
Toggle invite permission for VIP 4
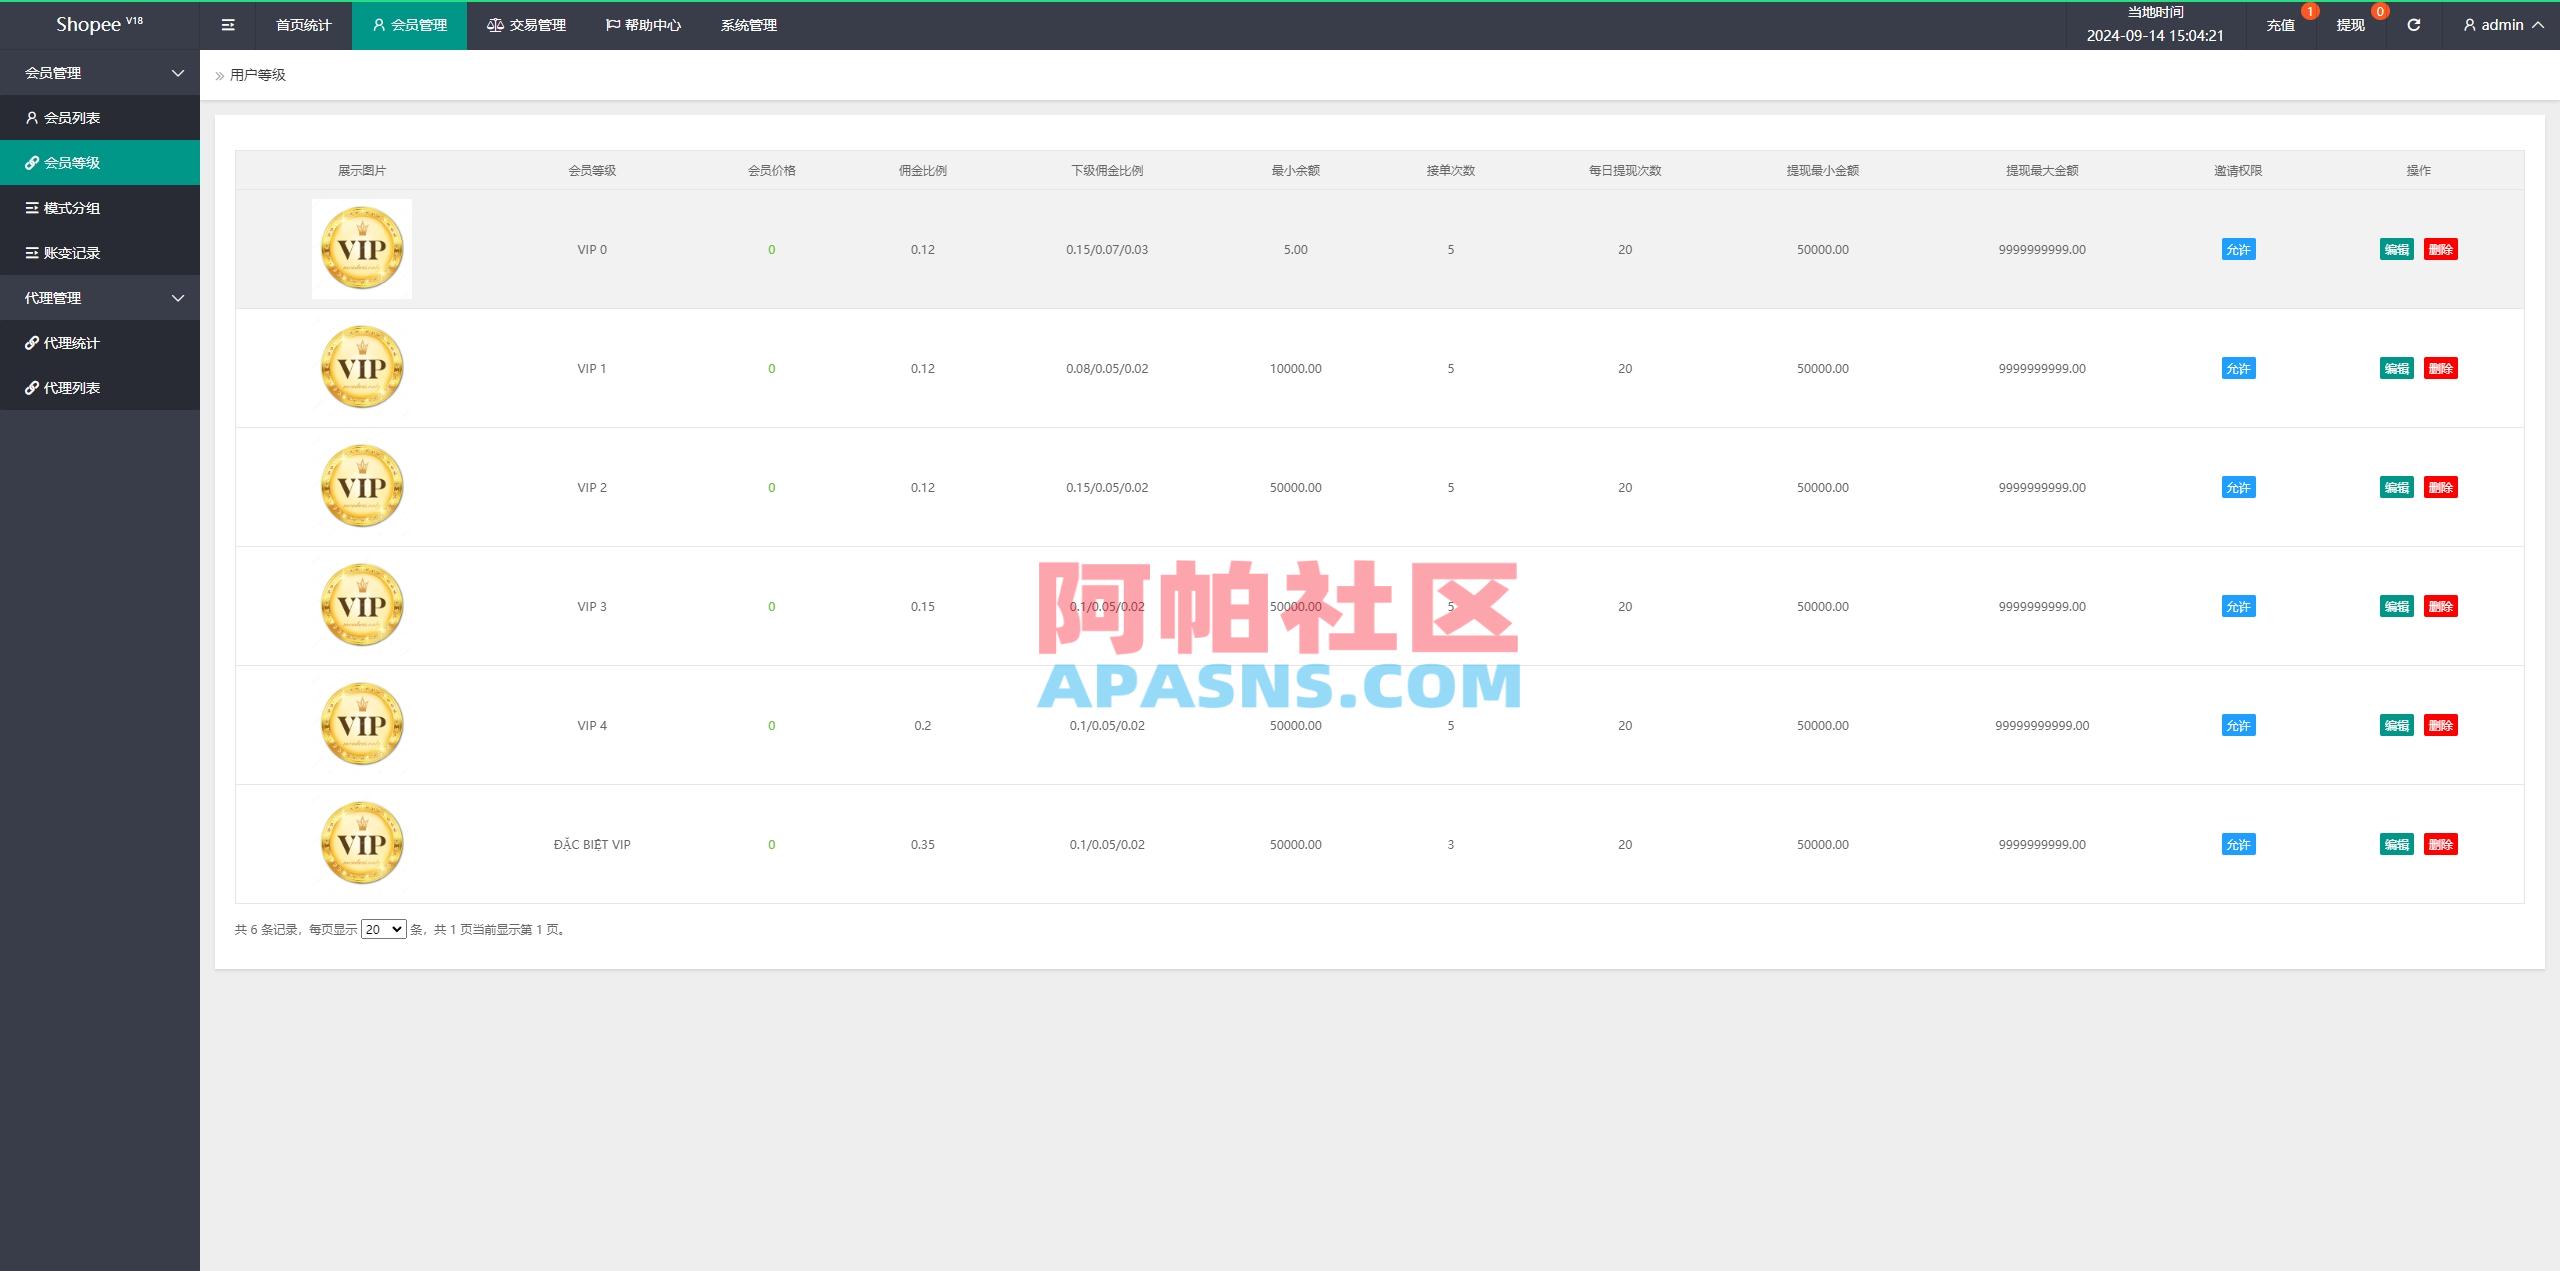click(x=2237, y=725)
